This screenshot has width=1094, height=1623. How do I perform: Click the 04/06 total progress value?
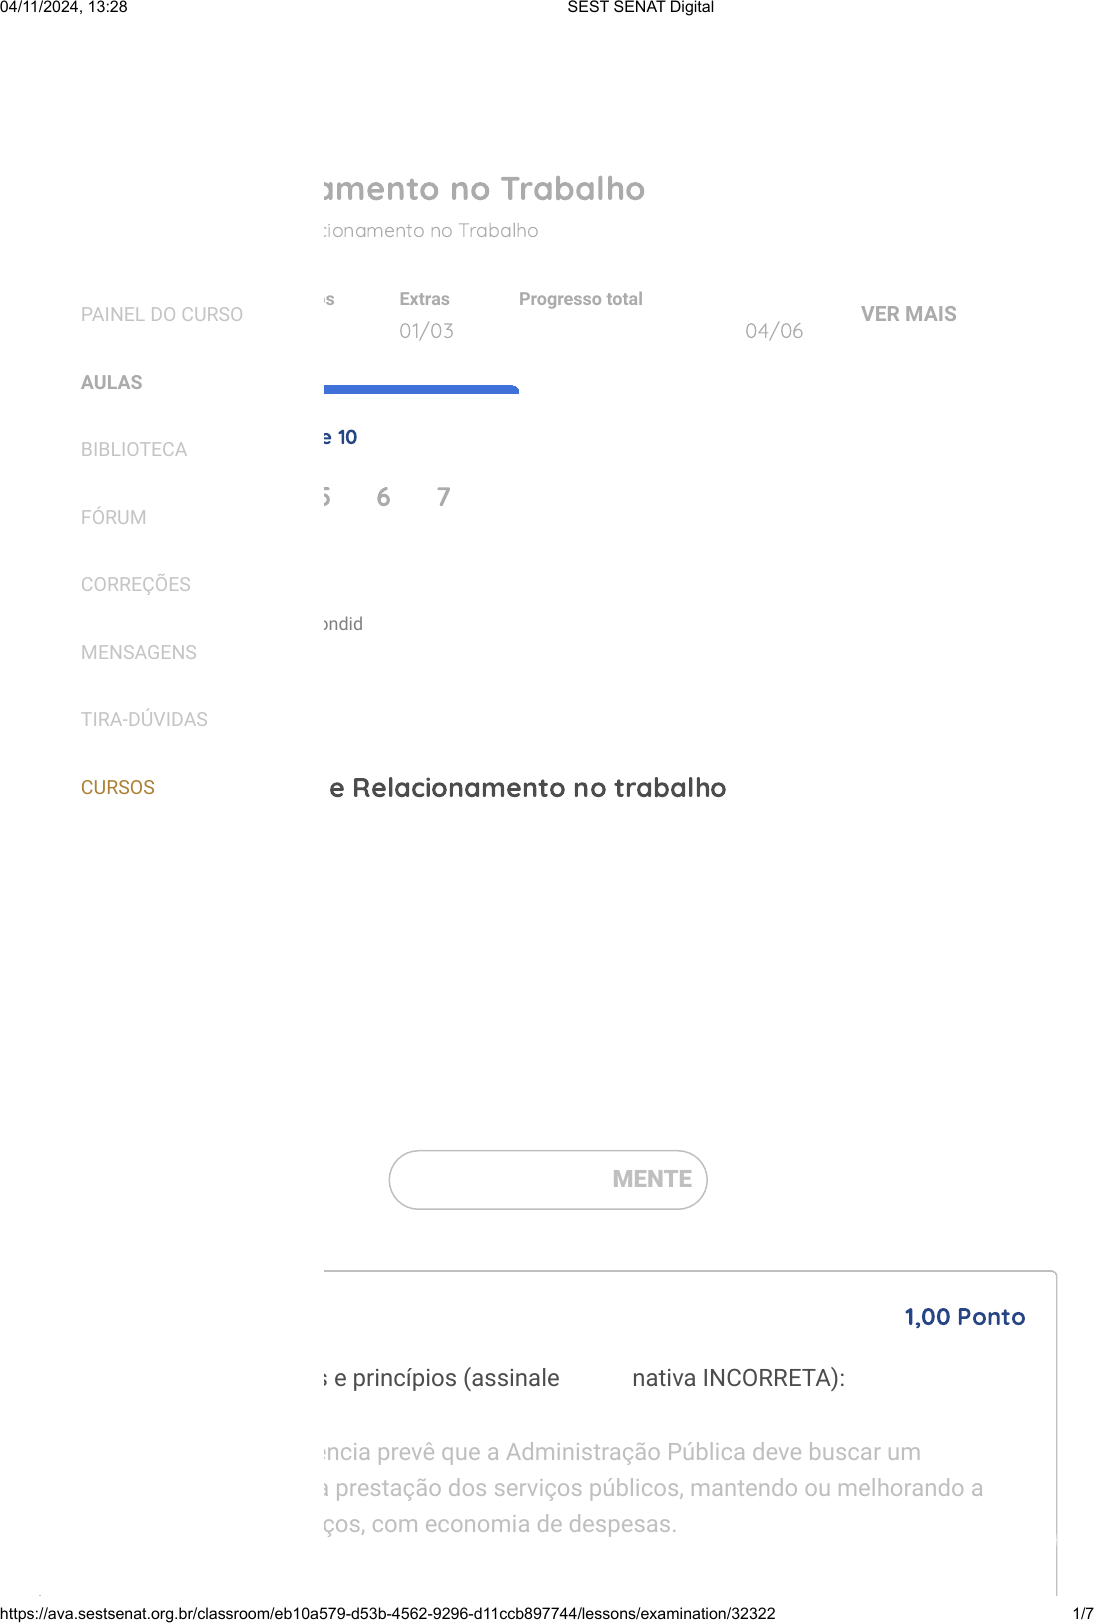774,331
